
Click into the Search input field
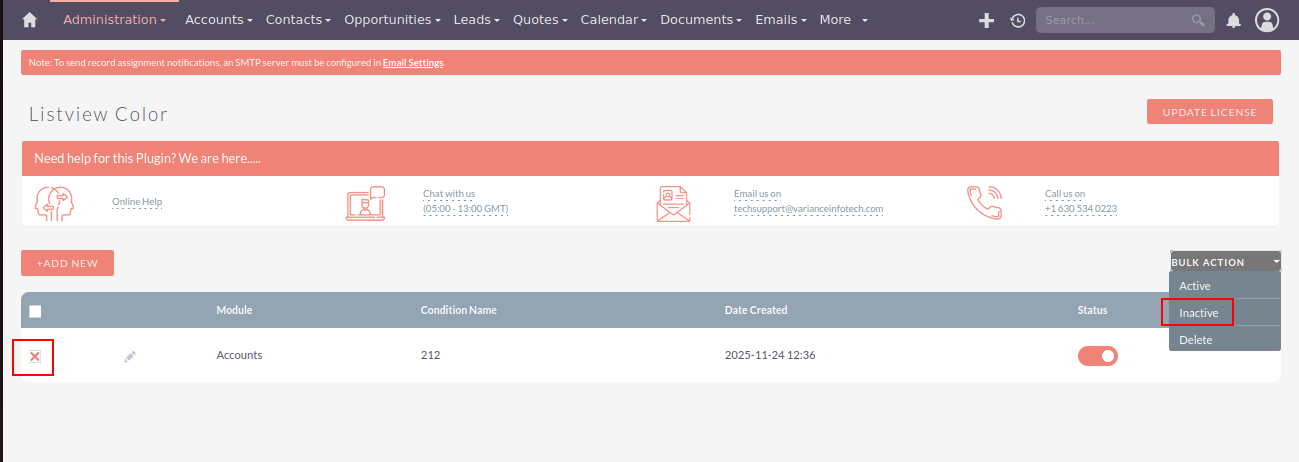click(1112, 20)
